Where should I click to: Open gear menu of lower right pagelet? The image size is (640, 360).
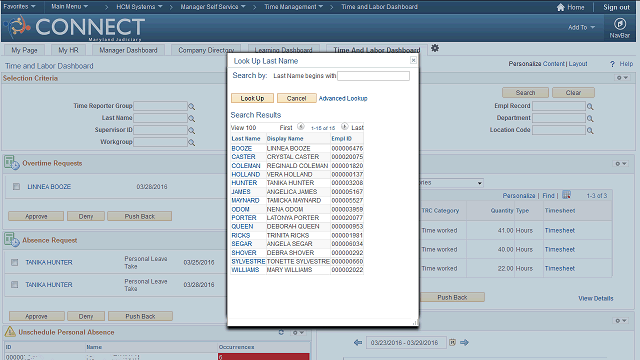[x=621, y=321]
